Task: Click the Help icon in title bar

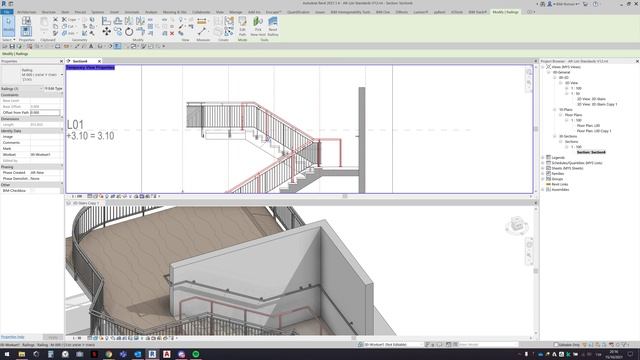Action: coord(596,4)
